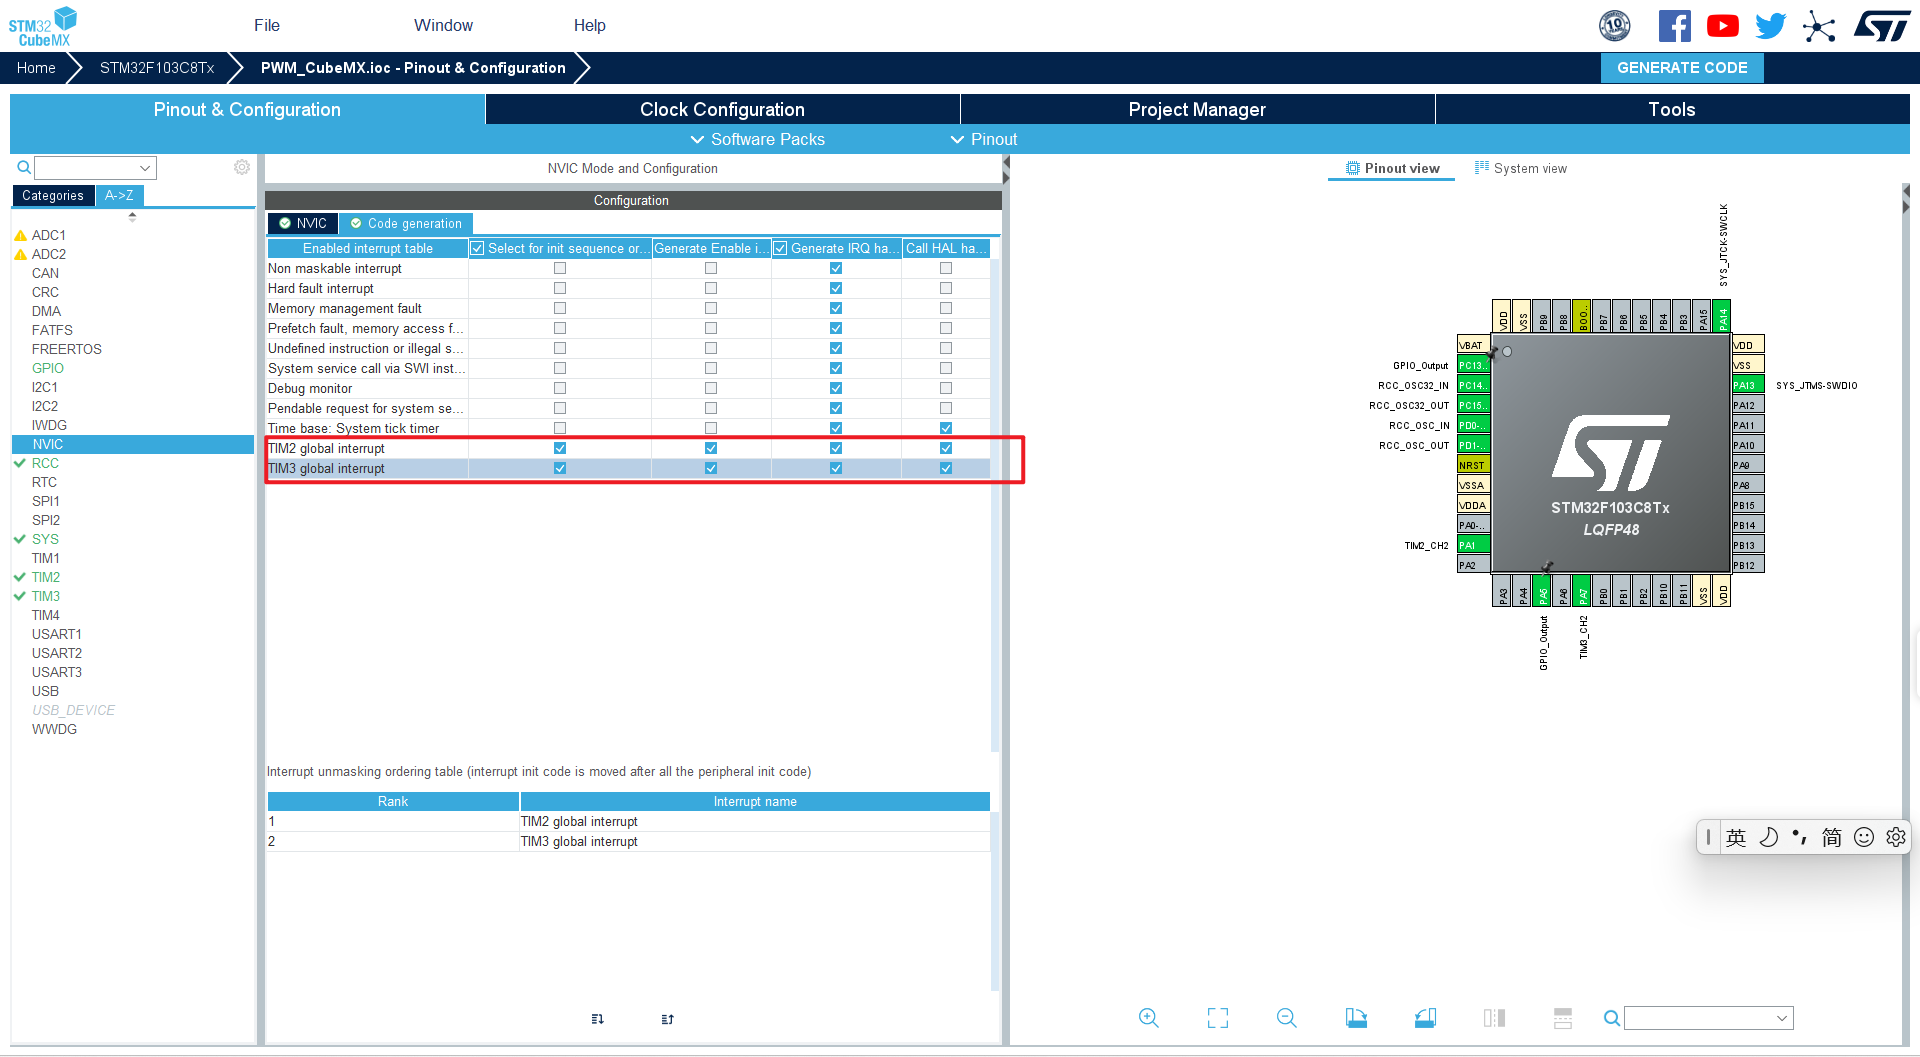This screenshot has width=1920, height=1057.
Task: Uncheck TIM2 init sequence ordering checkbox
Action: [560, 448]
